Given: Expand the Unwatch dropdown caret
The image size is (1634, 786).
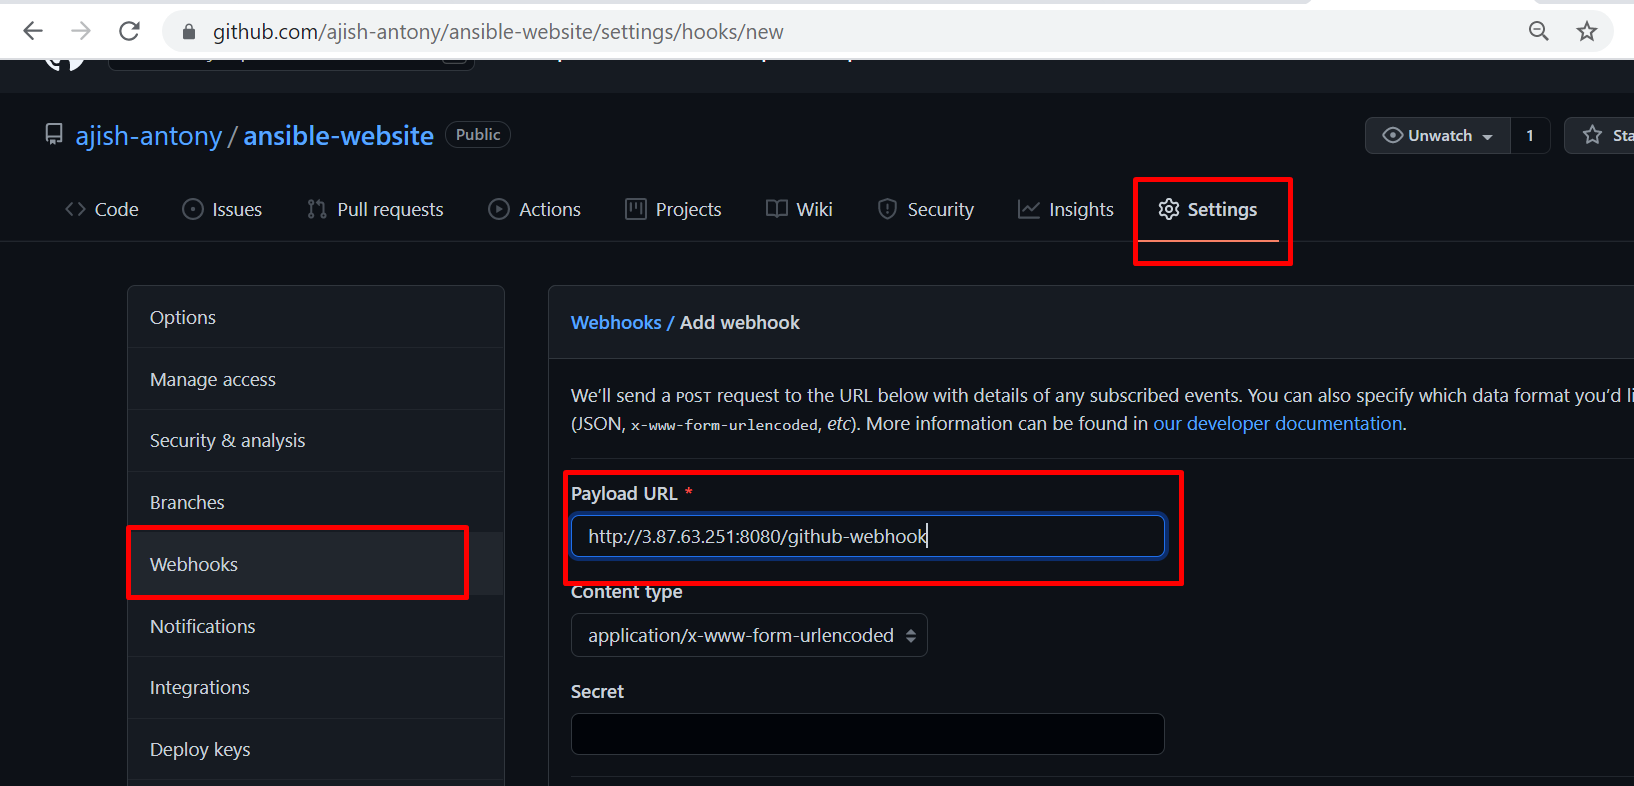Looking at the screenshot, I should (x=1488, y=136).
